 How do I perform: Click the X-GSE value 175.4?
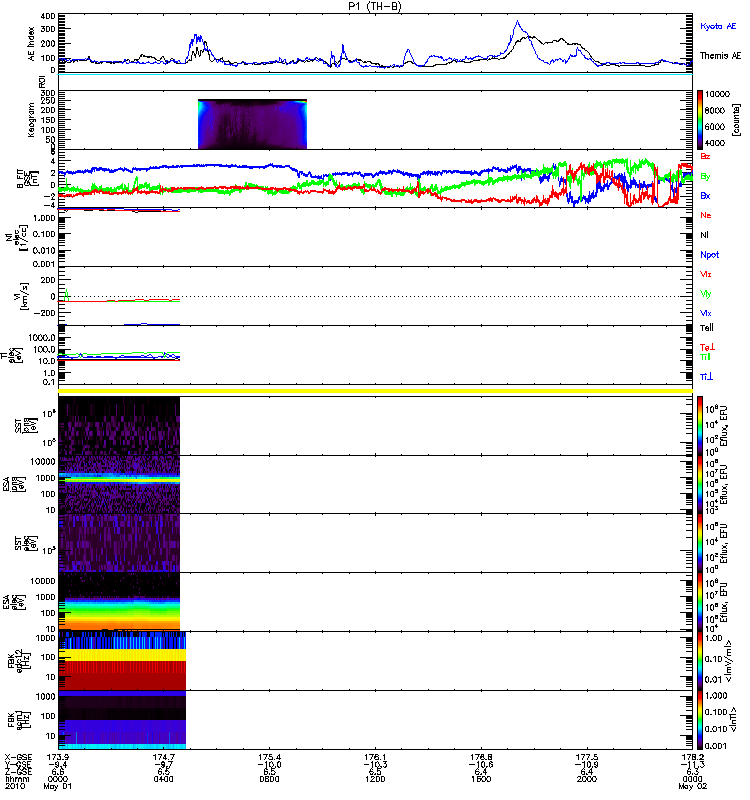tap(269, 757)
